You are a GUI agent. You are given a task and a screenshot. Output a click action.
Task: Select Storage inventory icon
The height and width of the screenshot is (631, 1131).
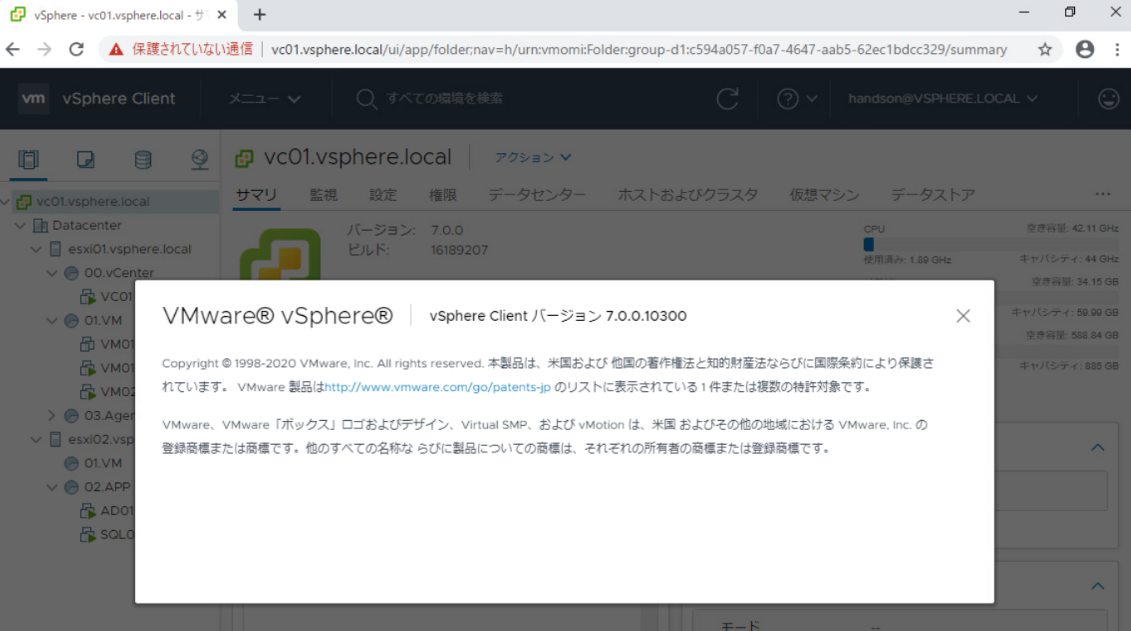coord(143,159)
